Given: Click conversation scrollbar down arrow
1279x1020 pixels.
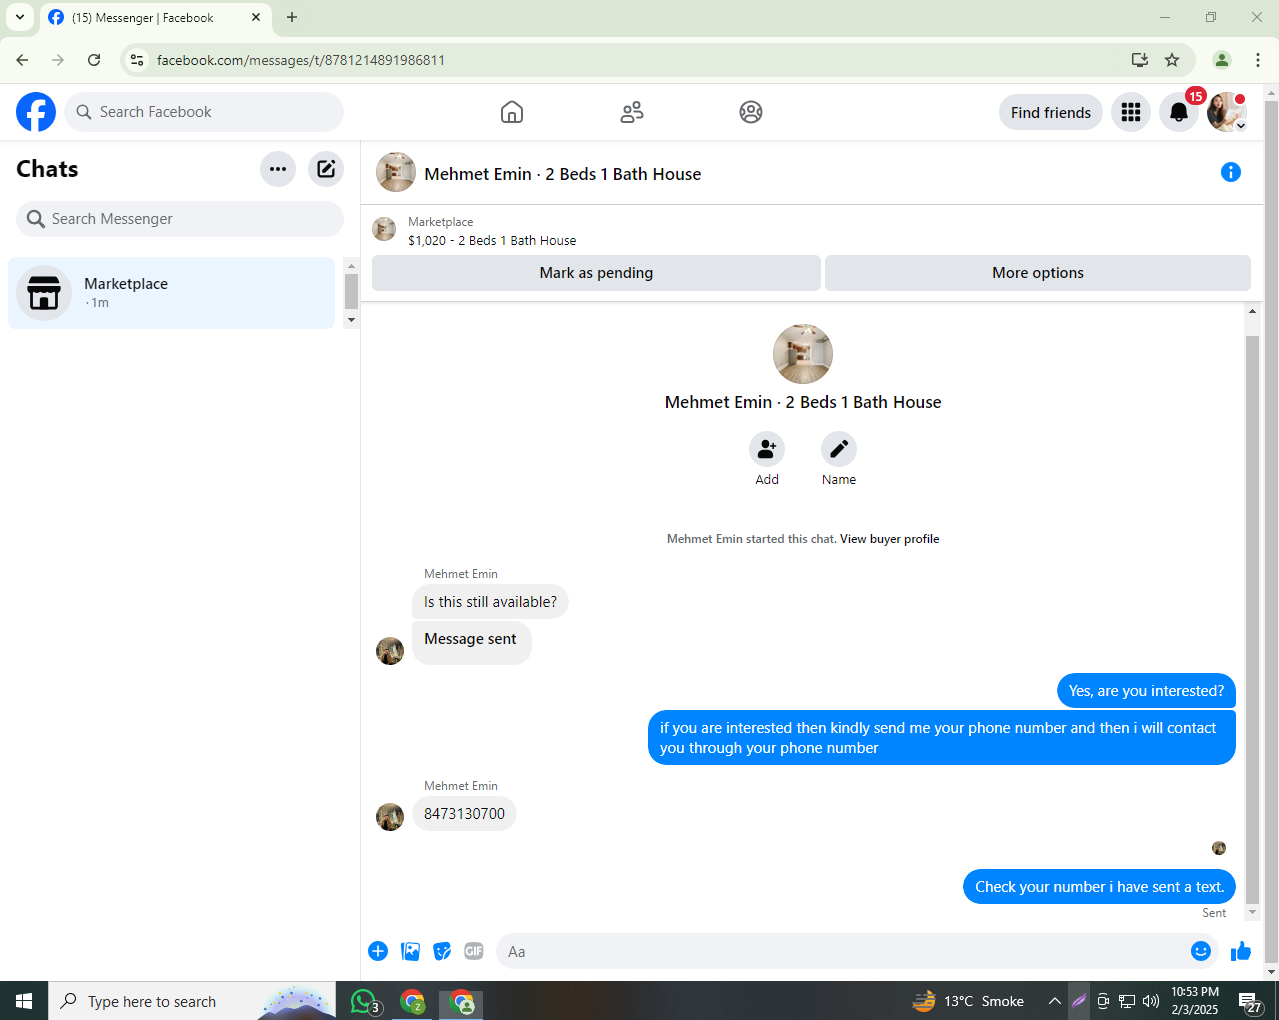Looking at the screenshot, I should point(1252,912).
